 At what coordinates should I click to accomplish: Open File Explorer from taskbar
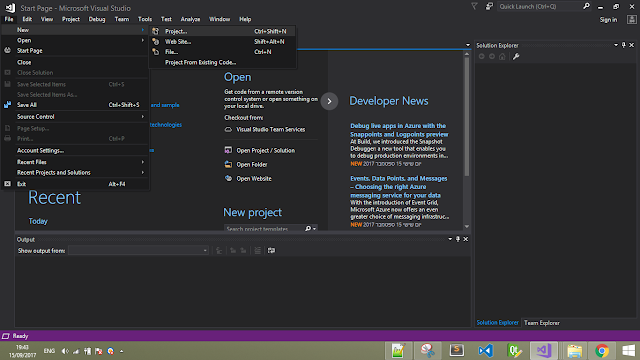point(574,350)
